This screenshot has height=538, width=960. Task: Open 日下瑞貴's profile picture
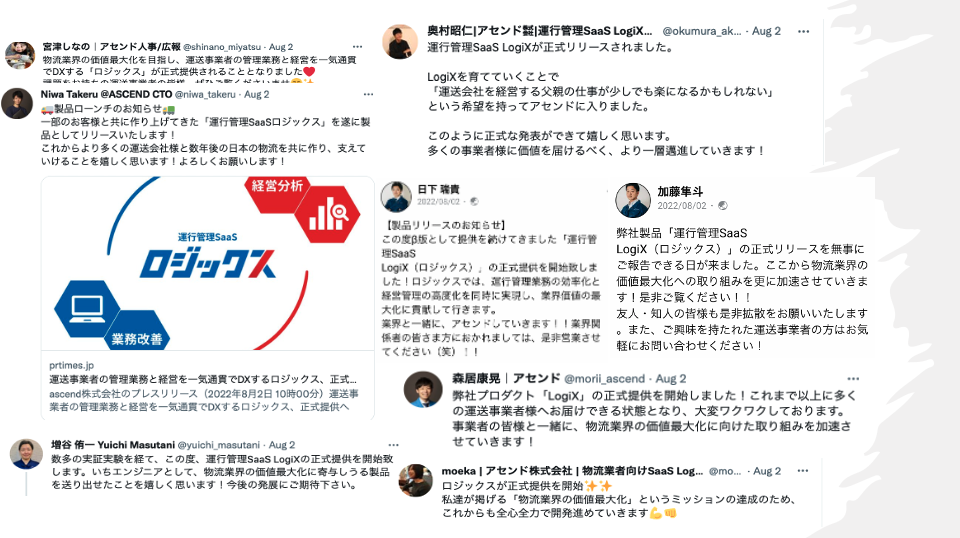tap(396, 196)
